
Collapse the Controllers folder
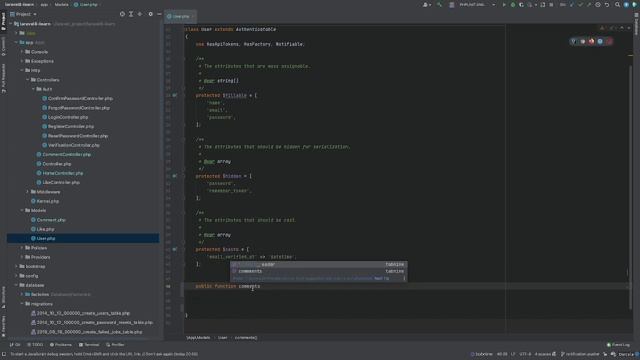[28, 80]
